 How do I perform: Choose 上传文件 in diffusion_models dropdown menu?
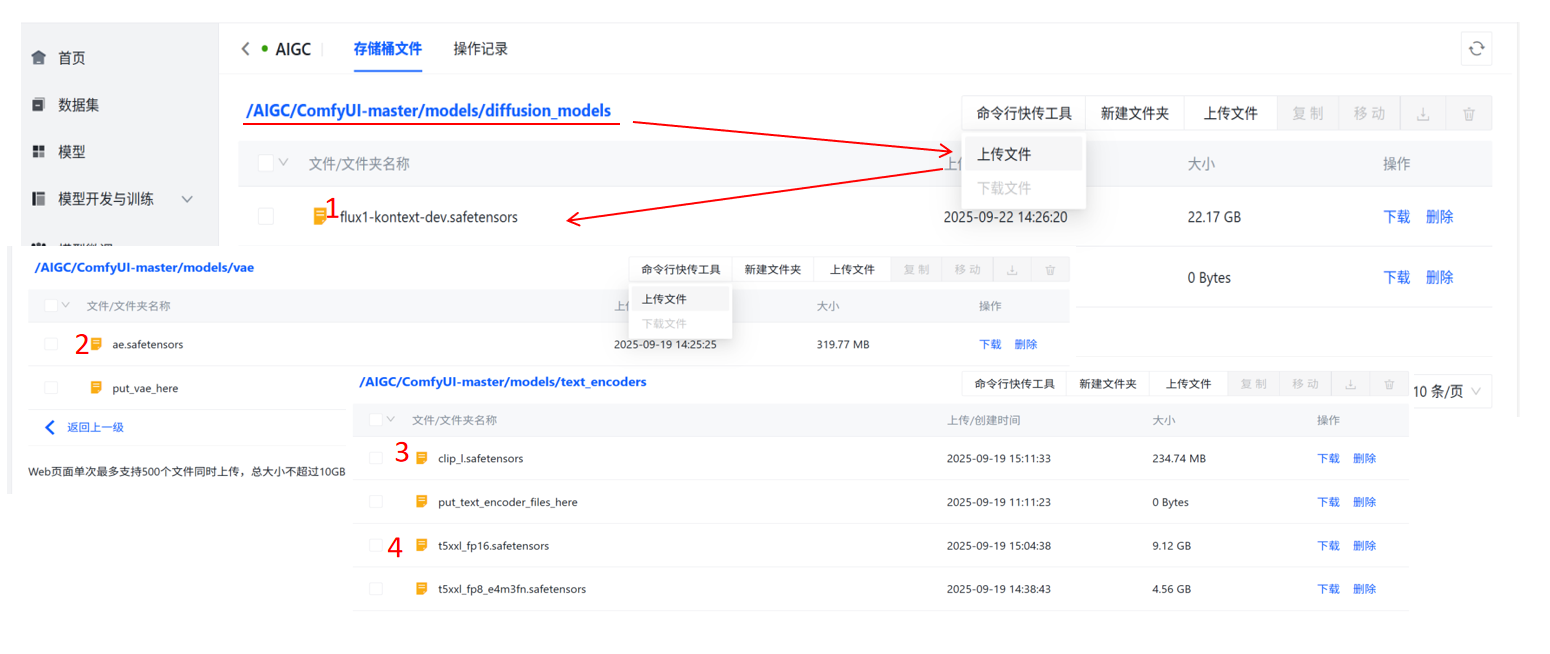[1022, 155]
